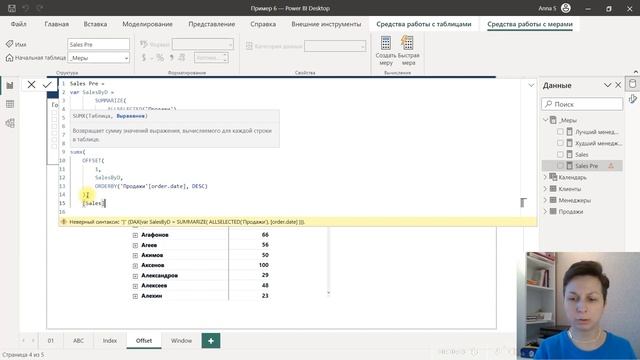Check the Sales Pre measure checkbox
Viewport: 640px width, 360px height.
pos(560,166)
